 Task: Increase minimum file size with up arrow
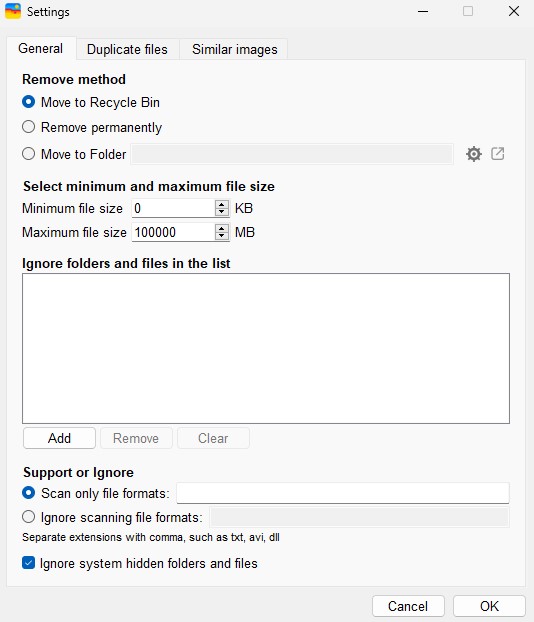pos(222,204)
